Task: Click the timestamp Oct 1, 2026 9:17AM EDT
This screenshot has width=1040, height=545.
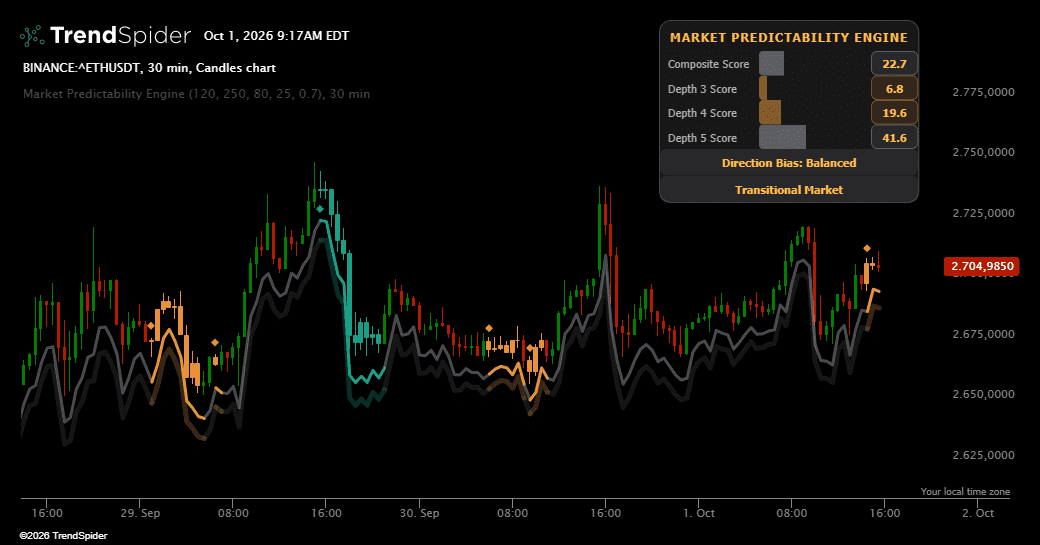Action: coord(277,36)
